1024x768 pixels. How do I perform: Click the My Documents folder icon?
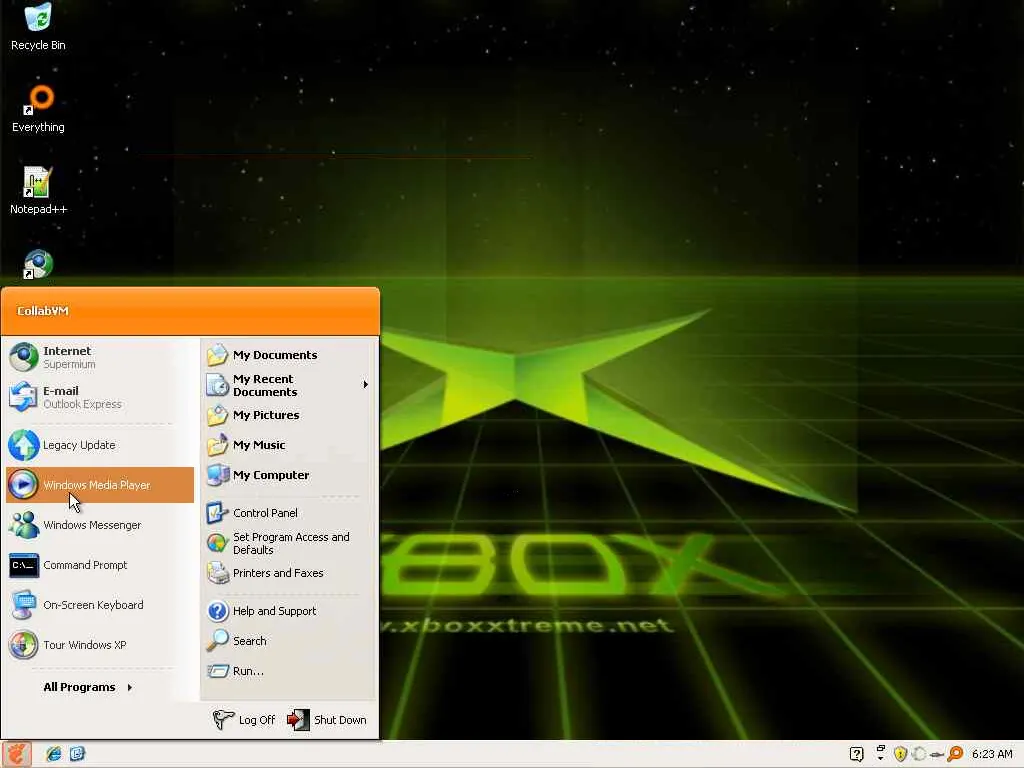click(217, 355)
